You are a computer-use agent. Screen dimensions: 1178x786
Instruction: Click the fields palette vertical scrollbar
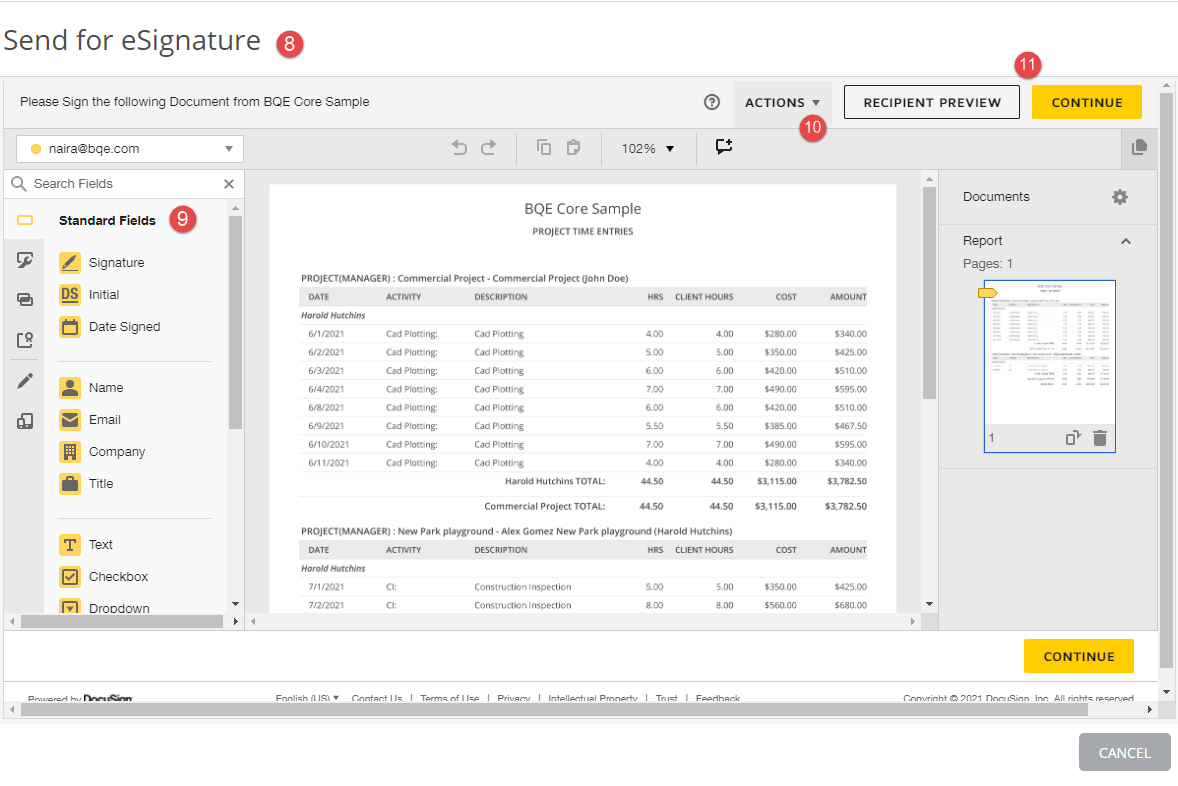click(235, 323)
